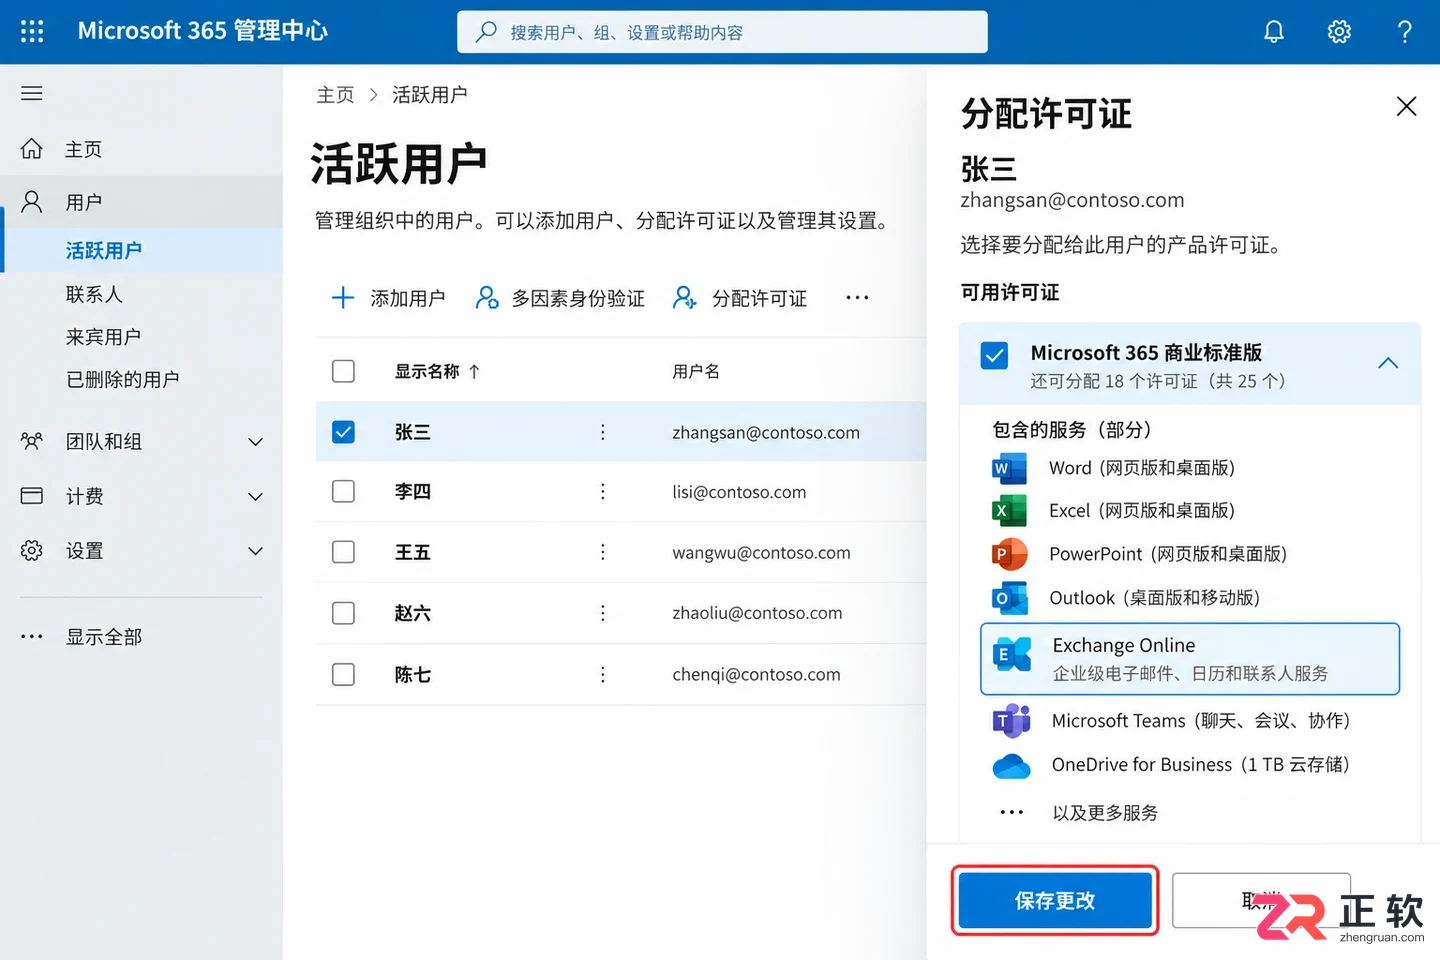
Task: Open 已删除的用户 in sidebar
Action: click(123, 380)
